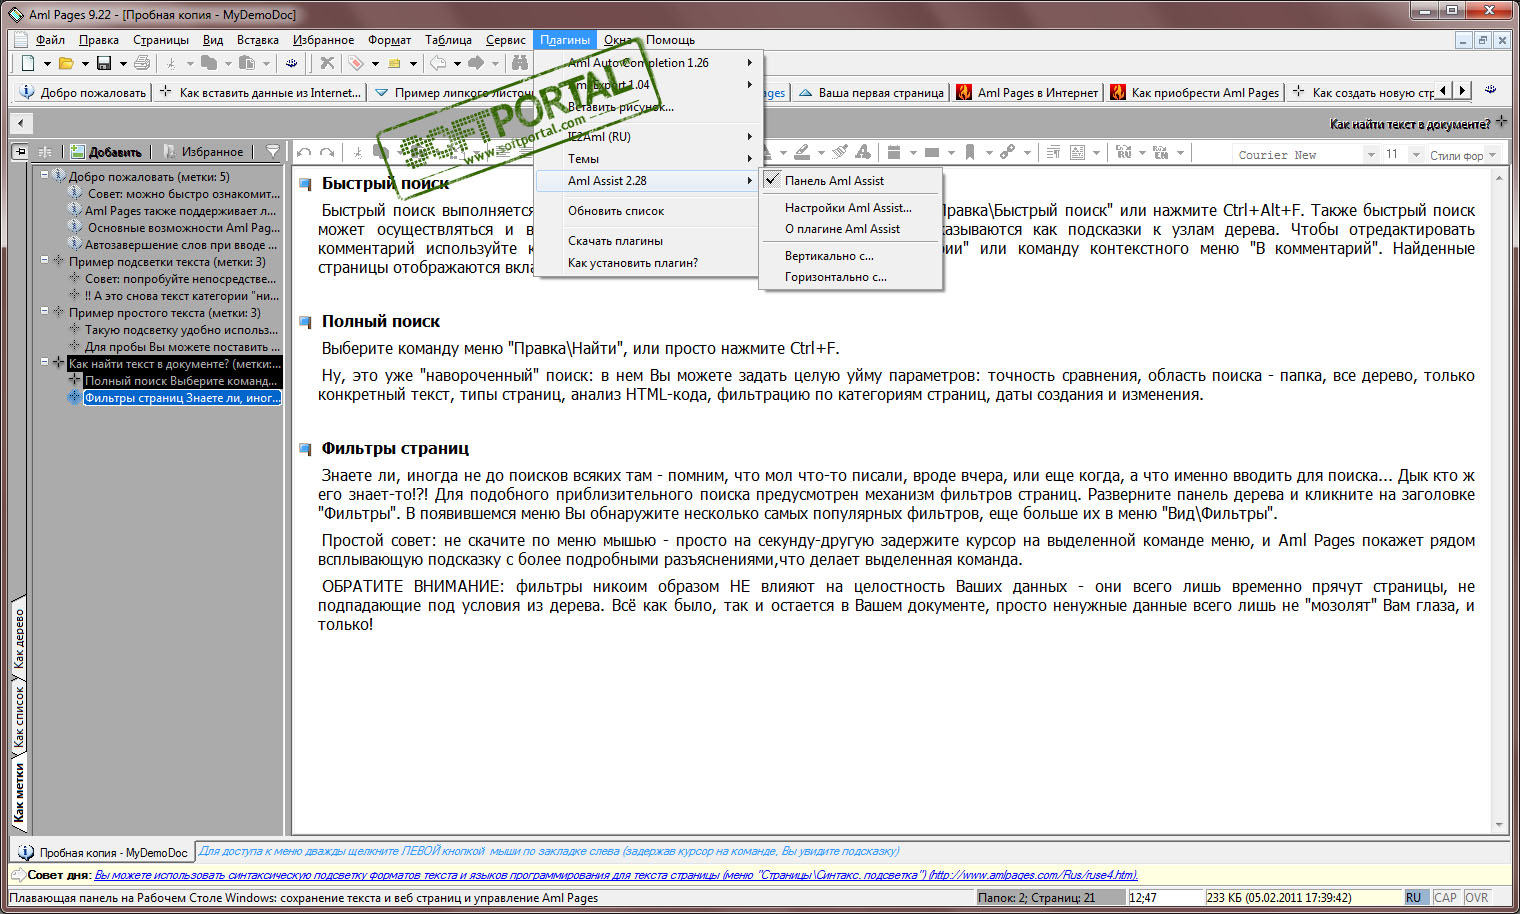
Task: Click the Aml Pages logo icon beside the tabs
Action: 1490,90
